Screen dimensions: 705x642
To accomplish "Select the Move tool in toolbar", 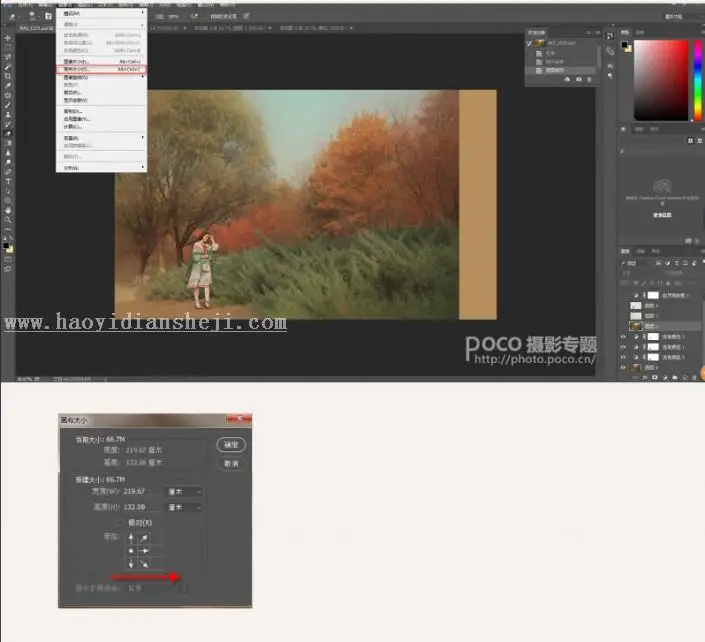I will click(x=8, y=38).
